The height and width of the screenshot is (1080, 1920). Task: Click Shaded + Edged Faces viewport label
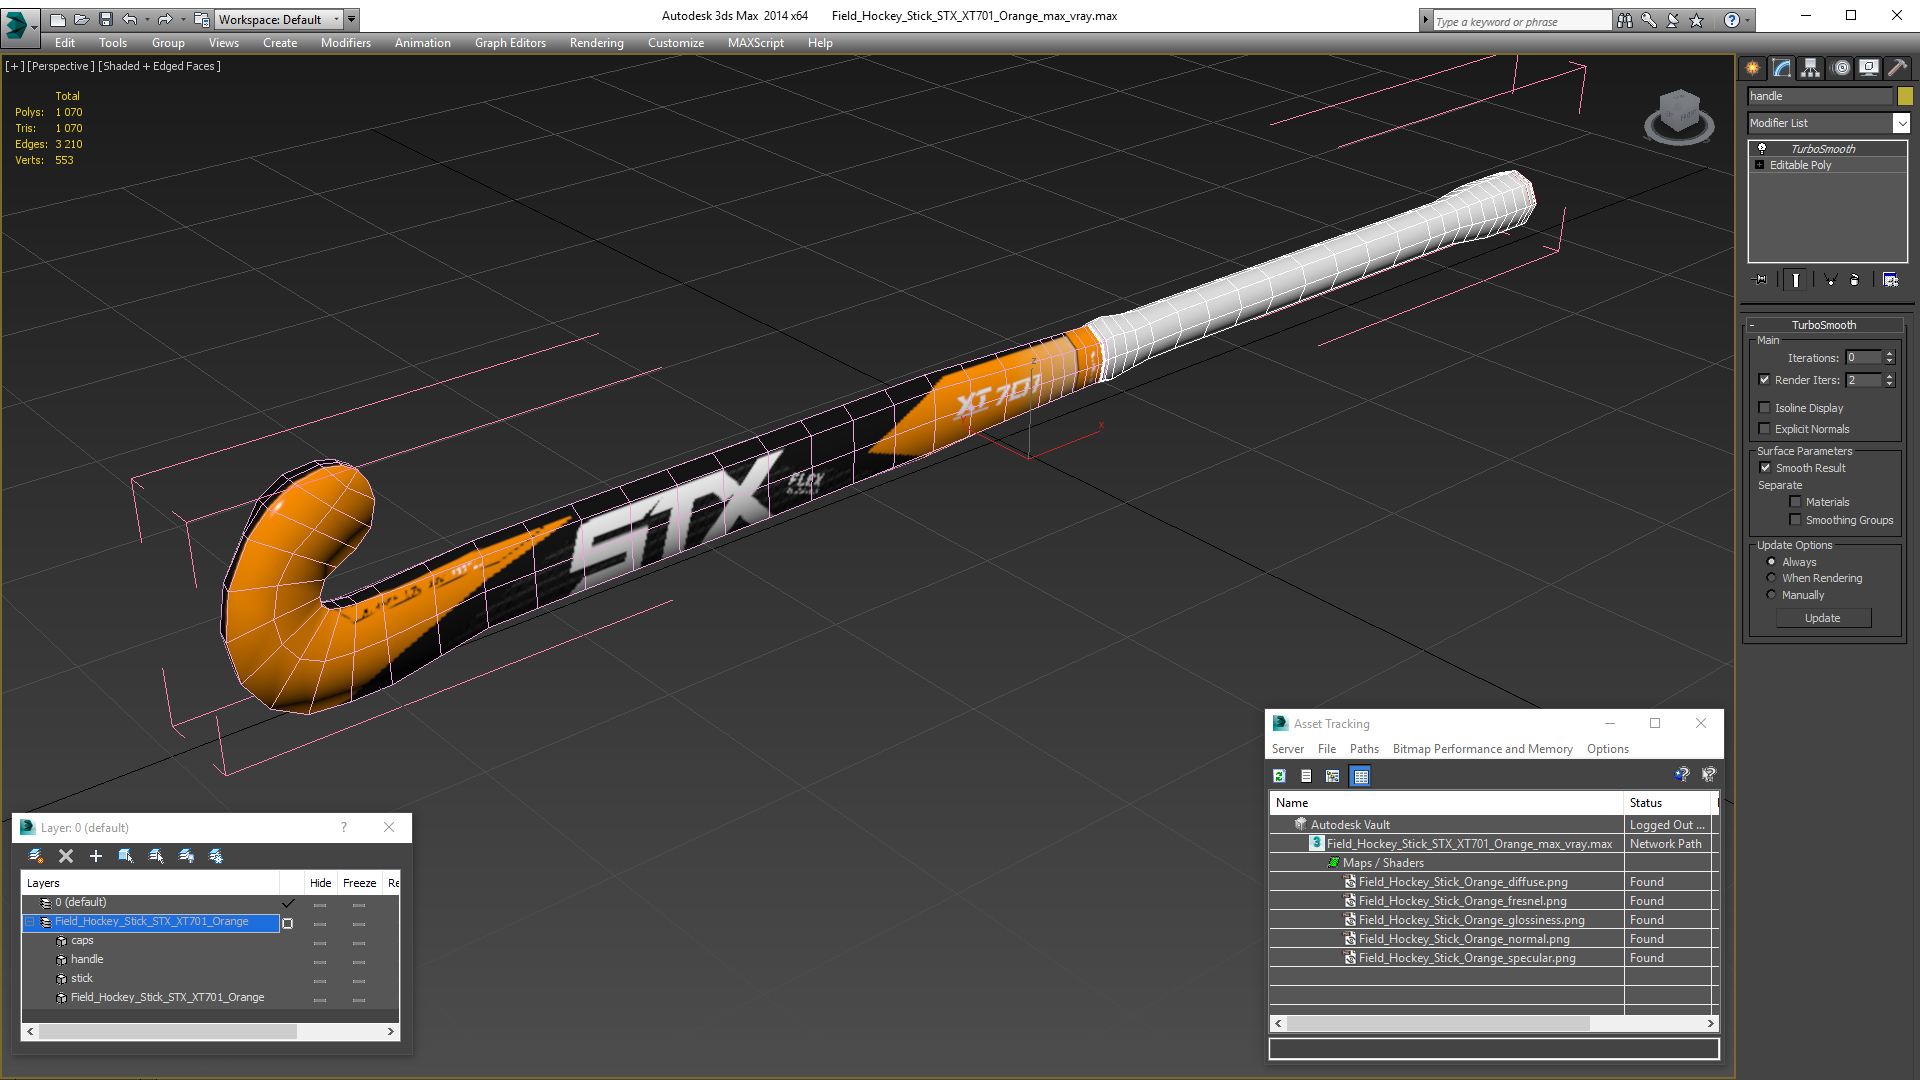tap(160, 66)
